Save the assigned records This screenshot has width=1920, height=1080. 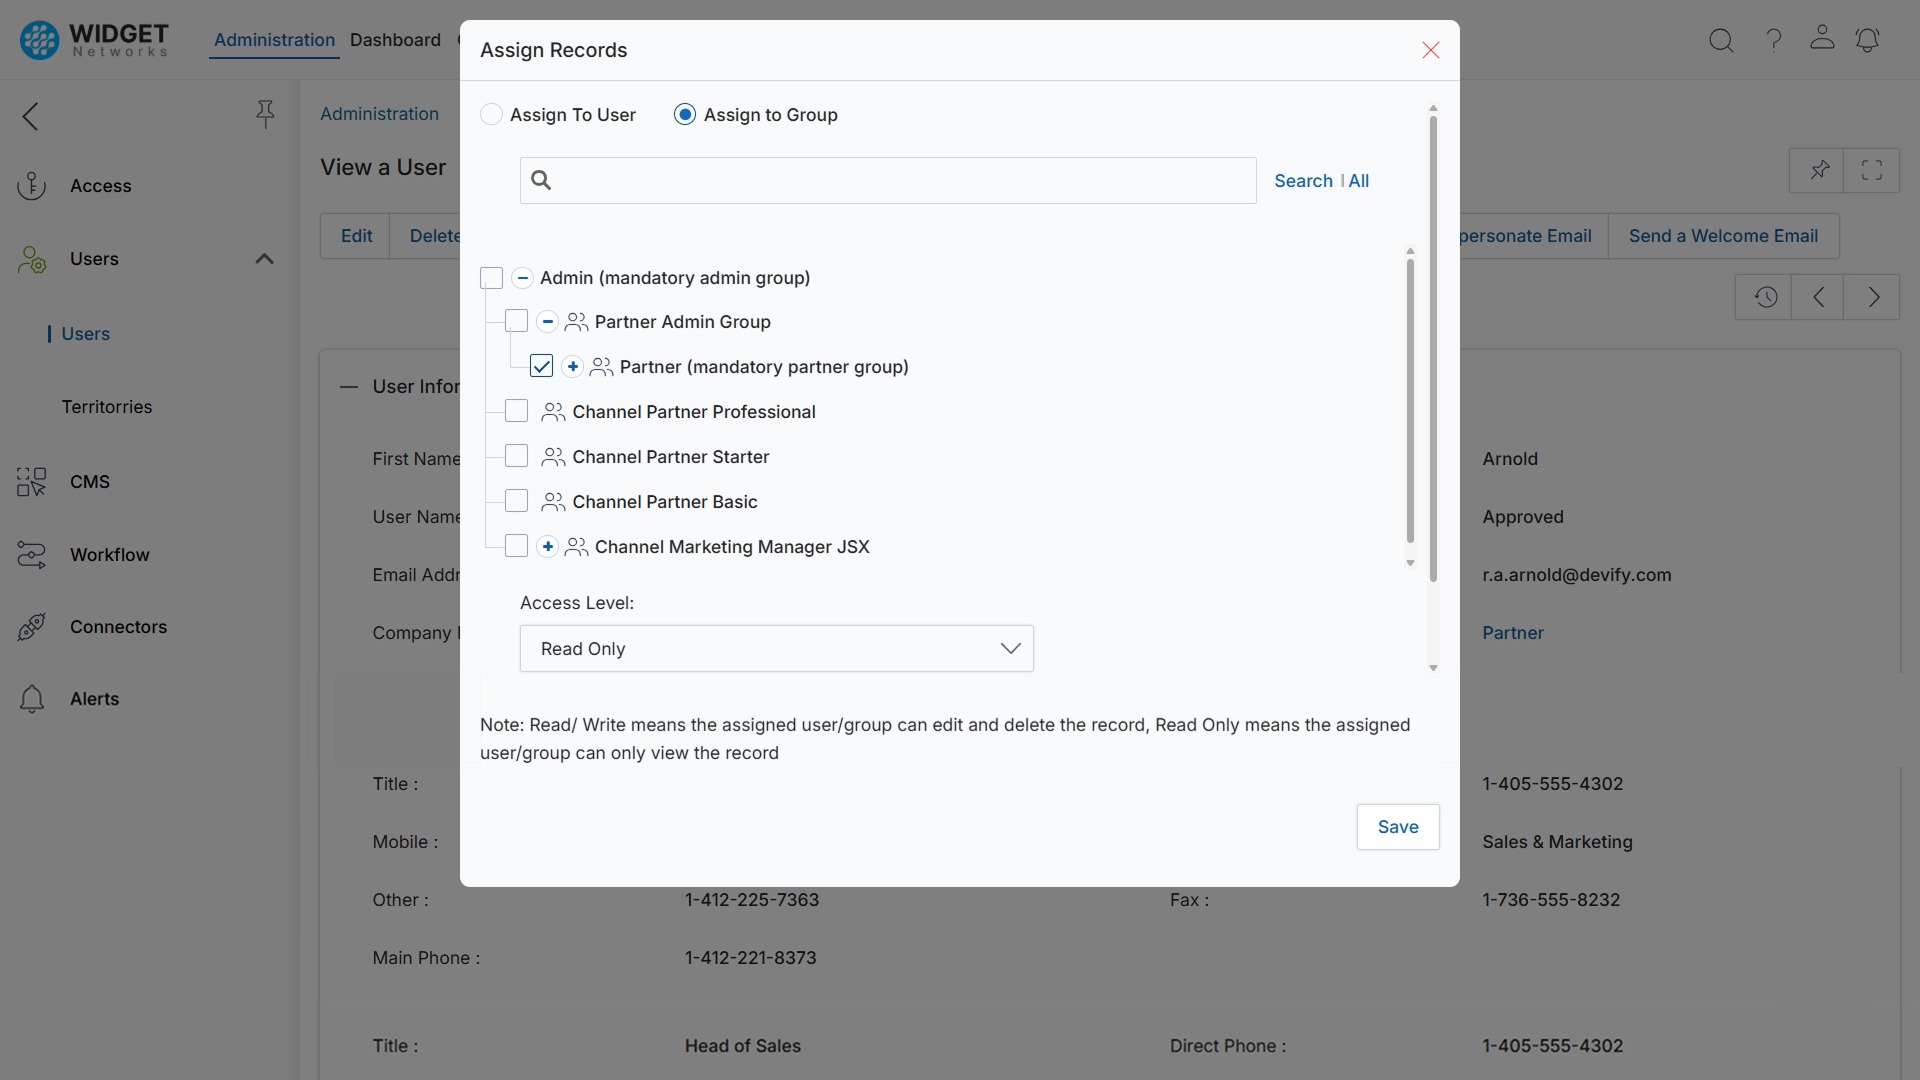1397,827
